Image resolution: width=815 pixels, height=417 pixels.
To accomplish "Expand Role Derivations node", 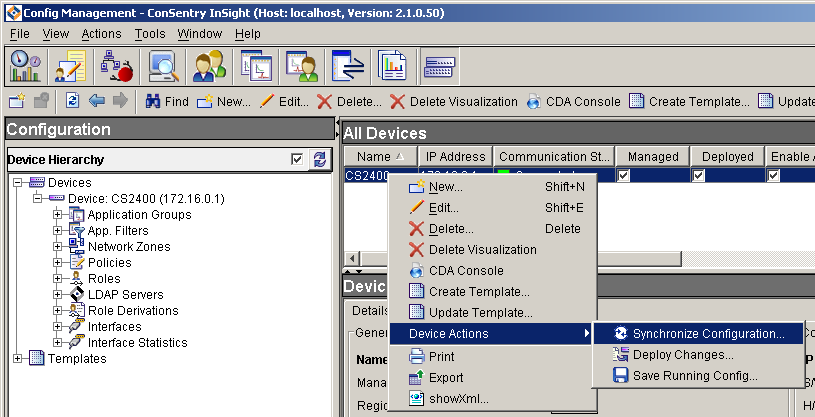I will (57, 311).
